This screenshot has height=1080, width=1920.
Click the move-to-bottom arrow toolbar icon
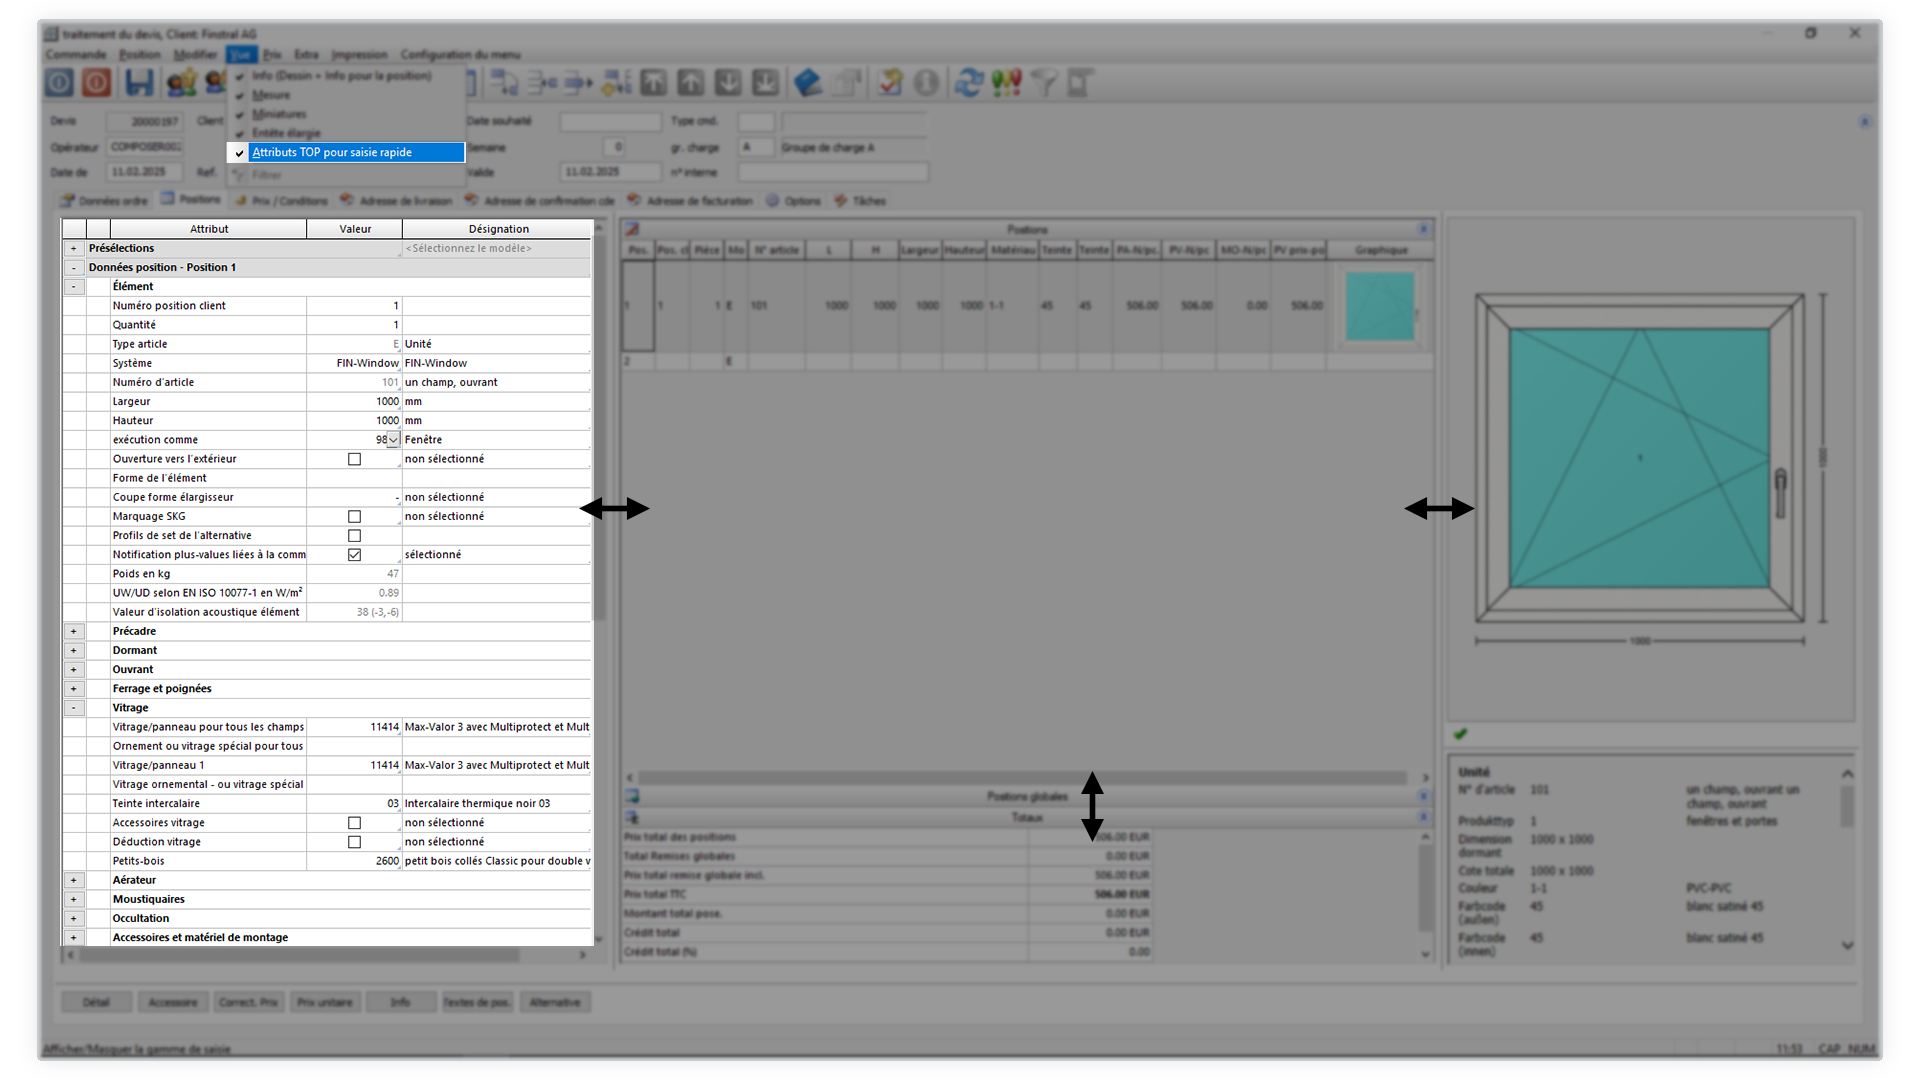pyautogui.click(x=765, y=82)
